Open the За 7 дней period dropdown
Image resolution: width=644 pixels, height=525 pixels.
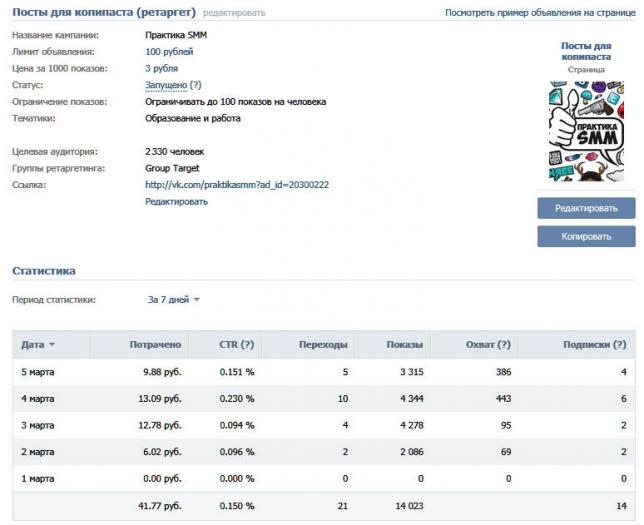(x=173, y=300)
